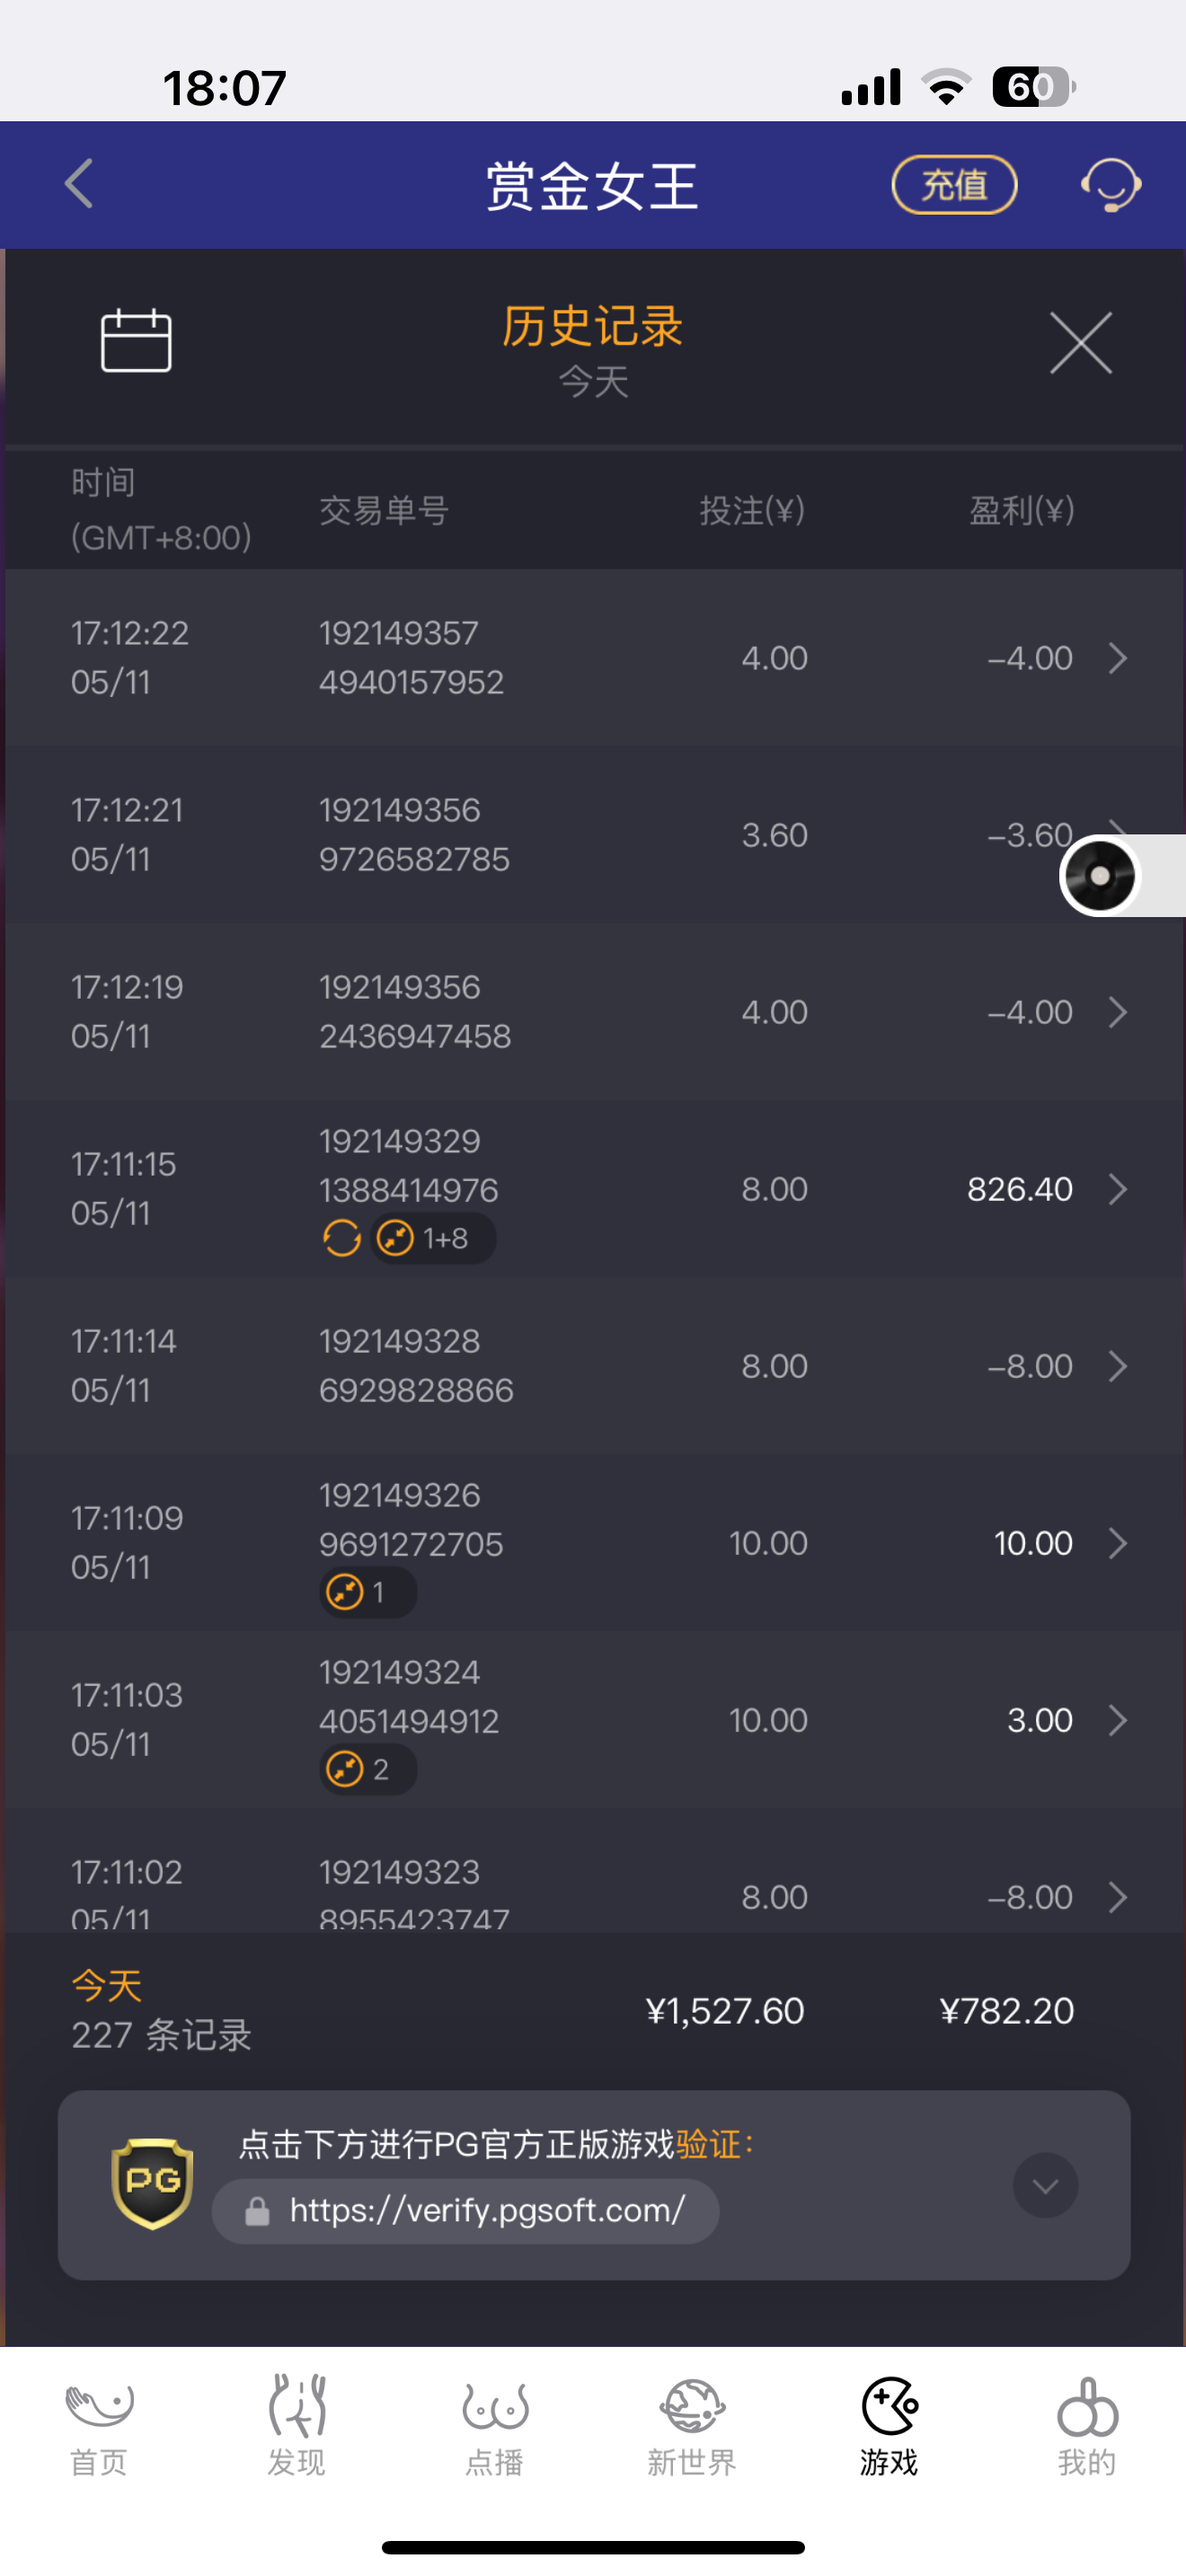This screenshot has width=1186, height=2576.
Task: Tap the PG shield logo
Action: (x=152, y=2183)
